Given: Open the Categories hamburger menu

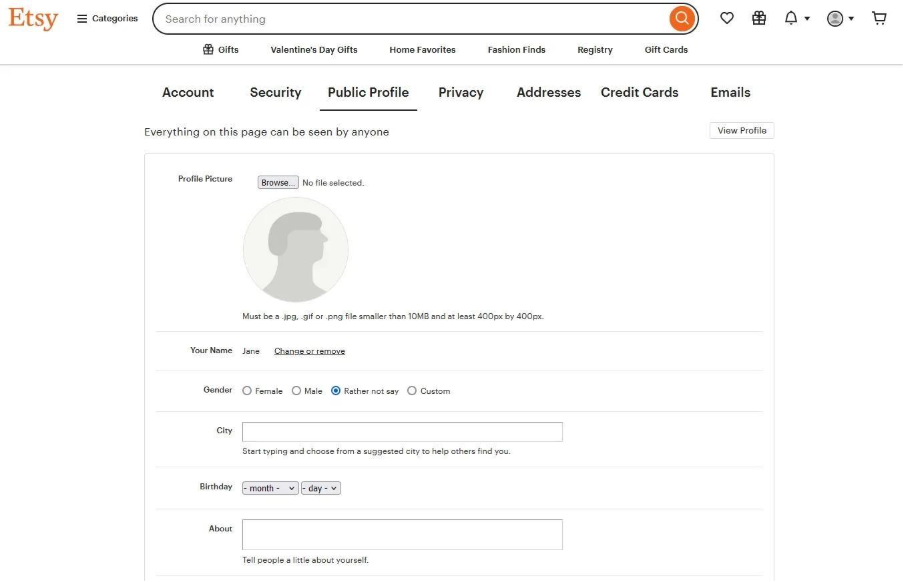Looking at the screenshot, I should (x=107, y=18).
